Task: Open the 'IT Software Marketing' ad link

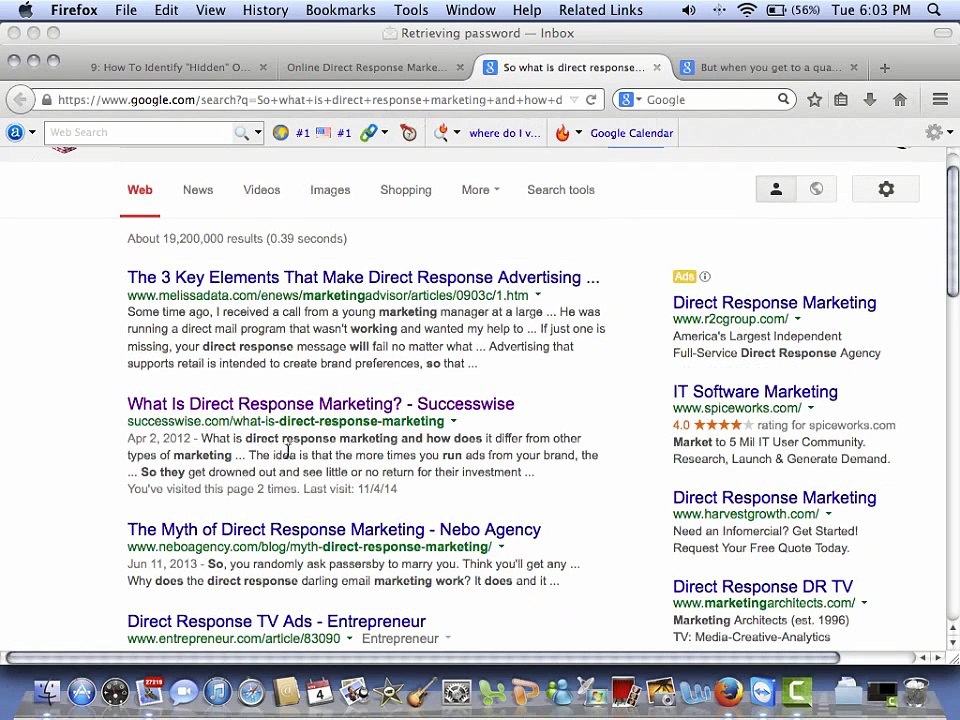Action: [756, 391]
